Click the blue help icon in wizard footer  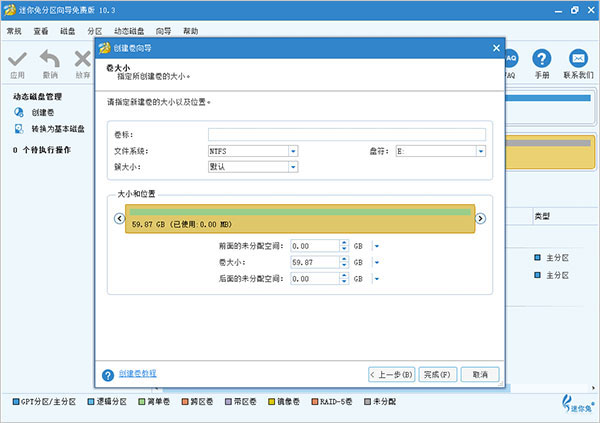coord(108,375)
